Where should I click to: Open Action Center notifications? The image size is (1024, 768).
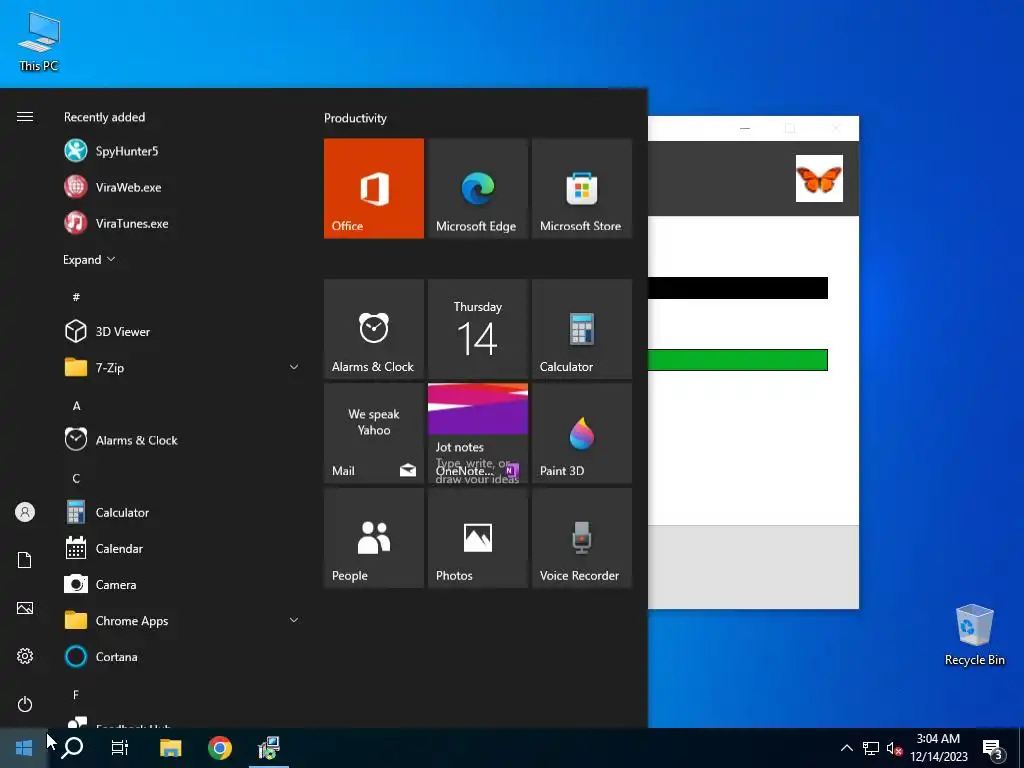[993, 749]
